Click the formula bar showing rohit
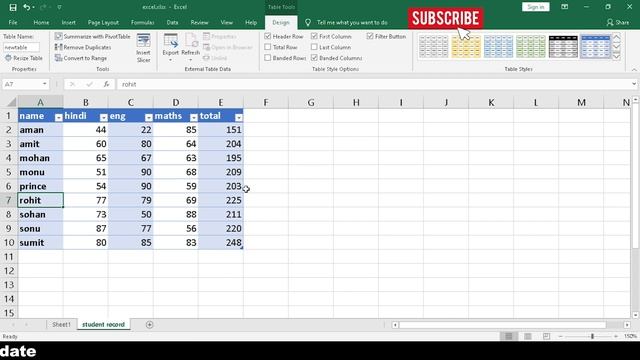Image resolution: width=640 pixels, height=360 pixels. pyautogui.click(x=376, y=84)
